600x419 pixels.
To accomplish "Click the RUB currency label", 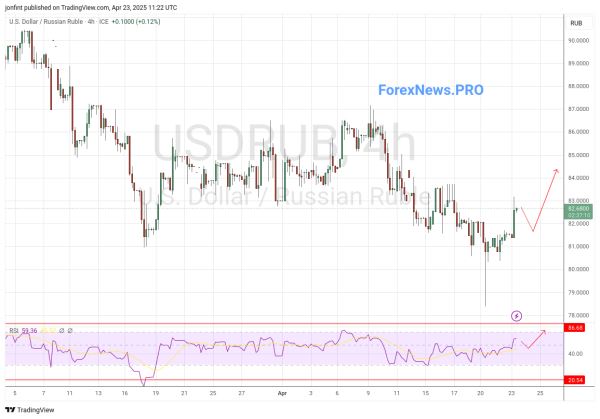I will click(x=576, y=23).
